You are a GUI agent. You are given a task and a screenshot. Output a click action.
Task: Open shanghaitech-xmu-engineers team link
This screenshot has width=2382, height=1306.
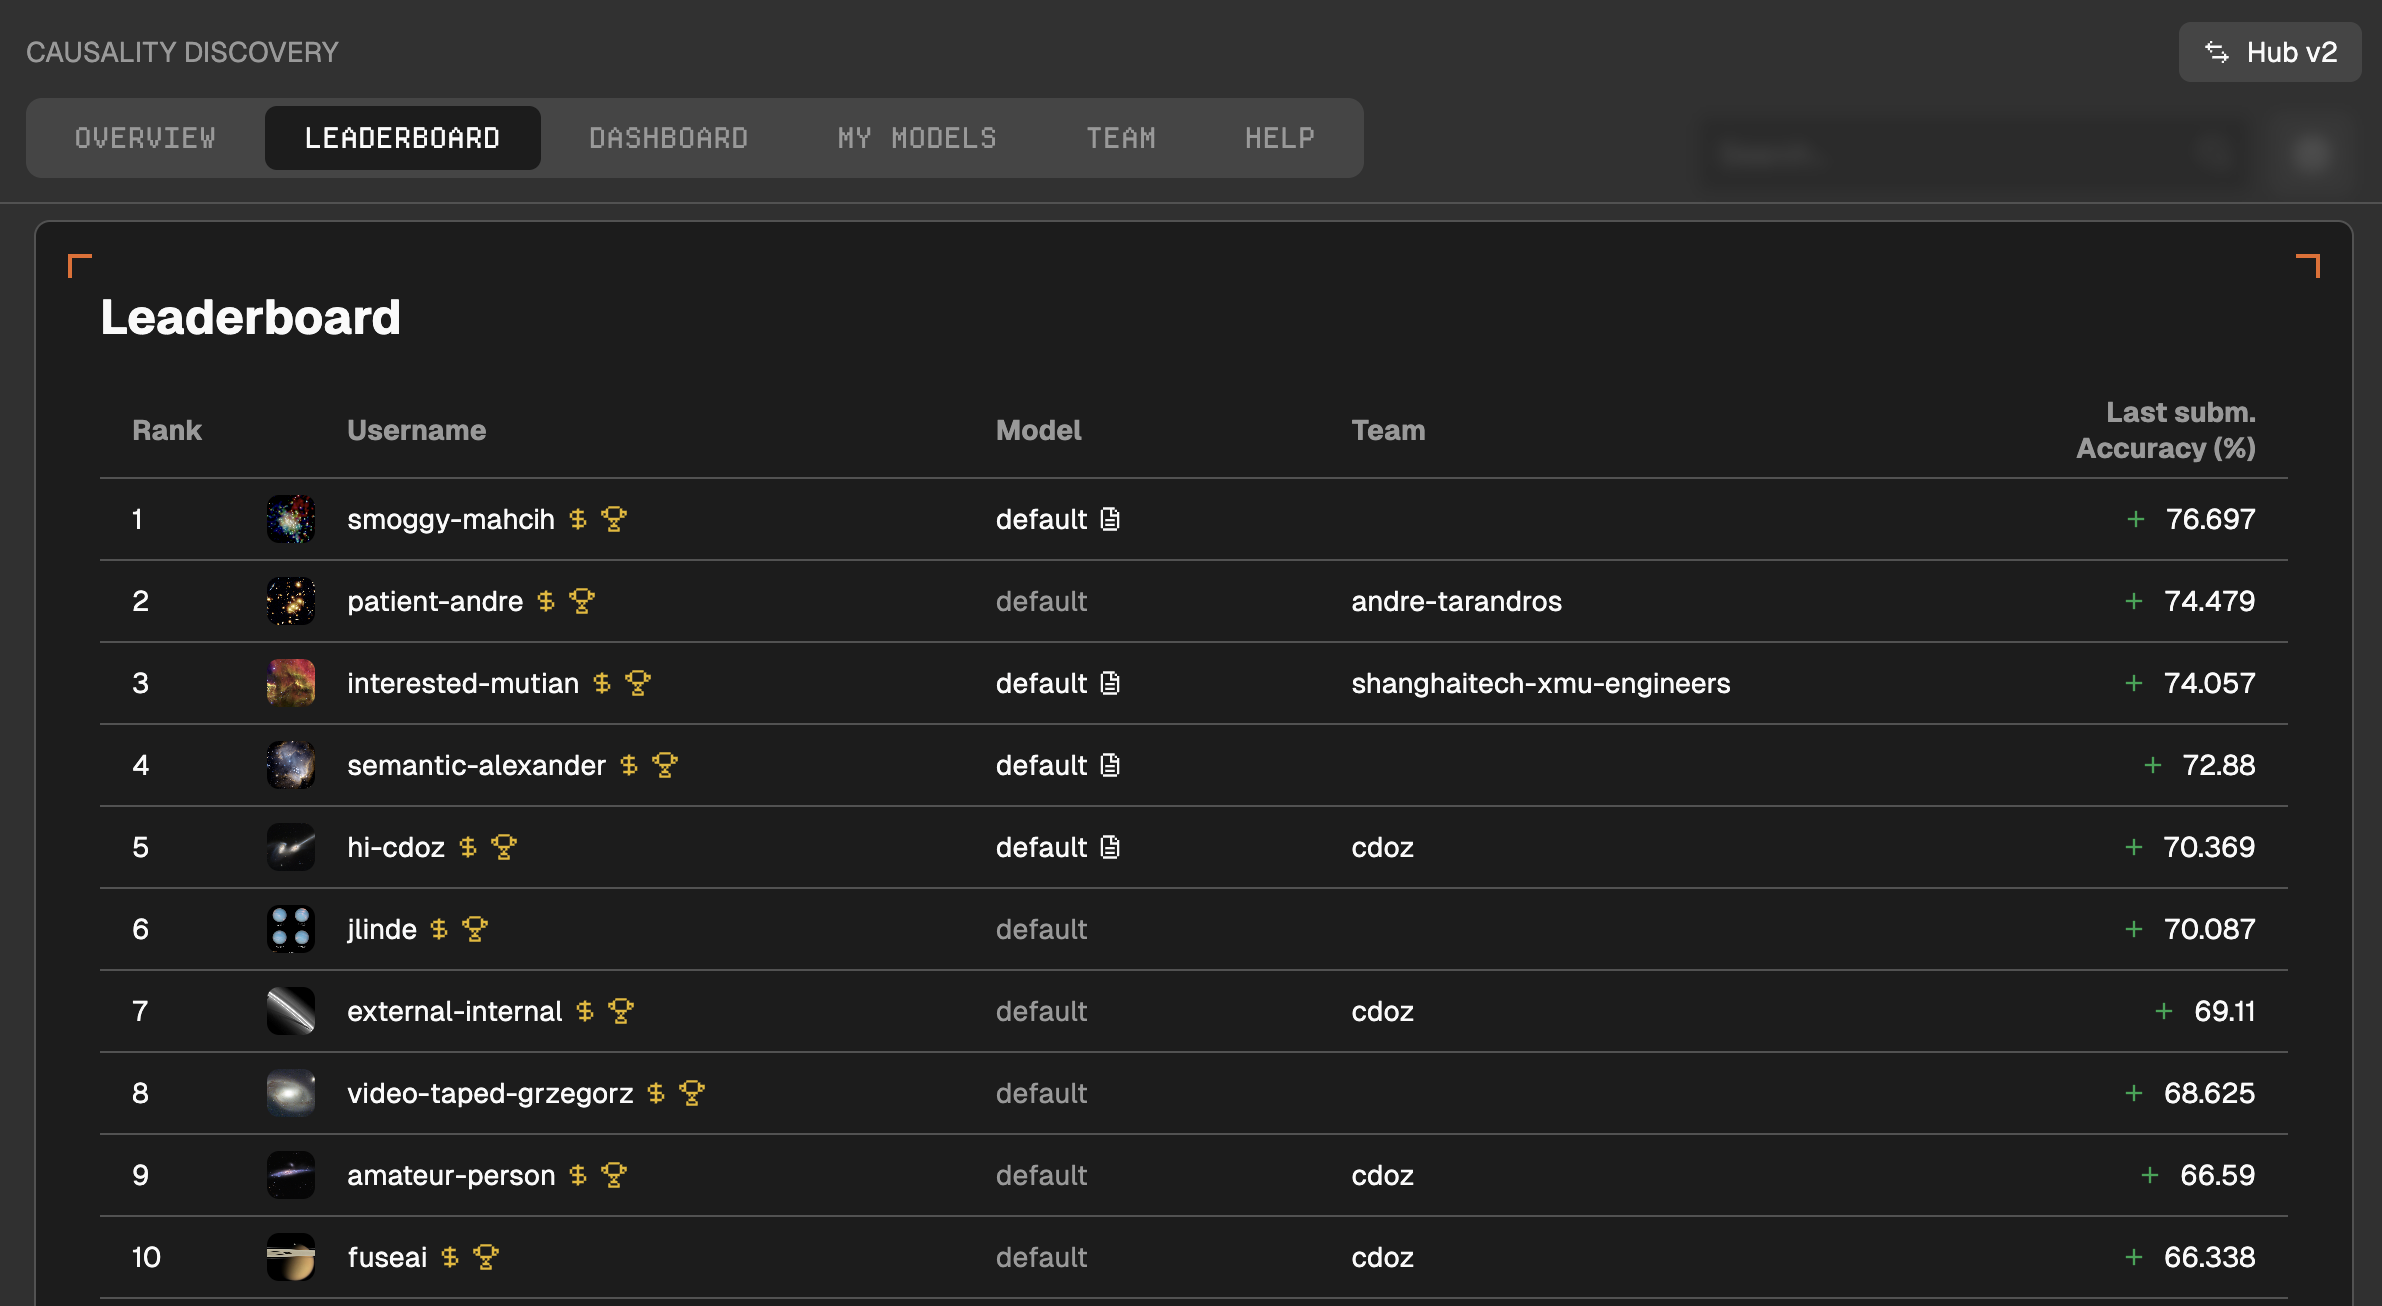click(x=1540, y=683)
